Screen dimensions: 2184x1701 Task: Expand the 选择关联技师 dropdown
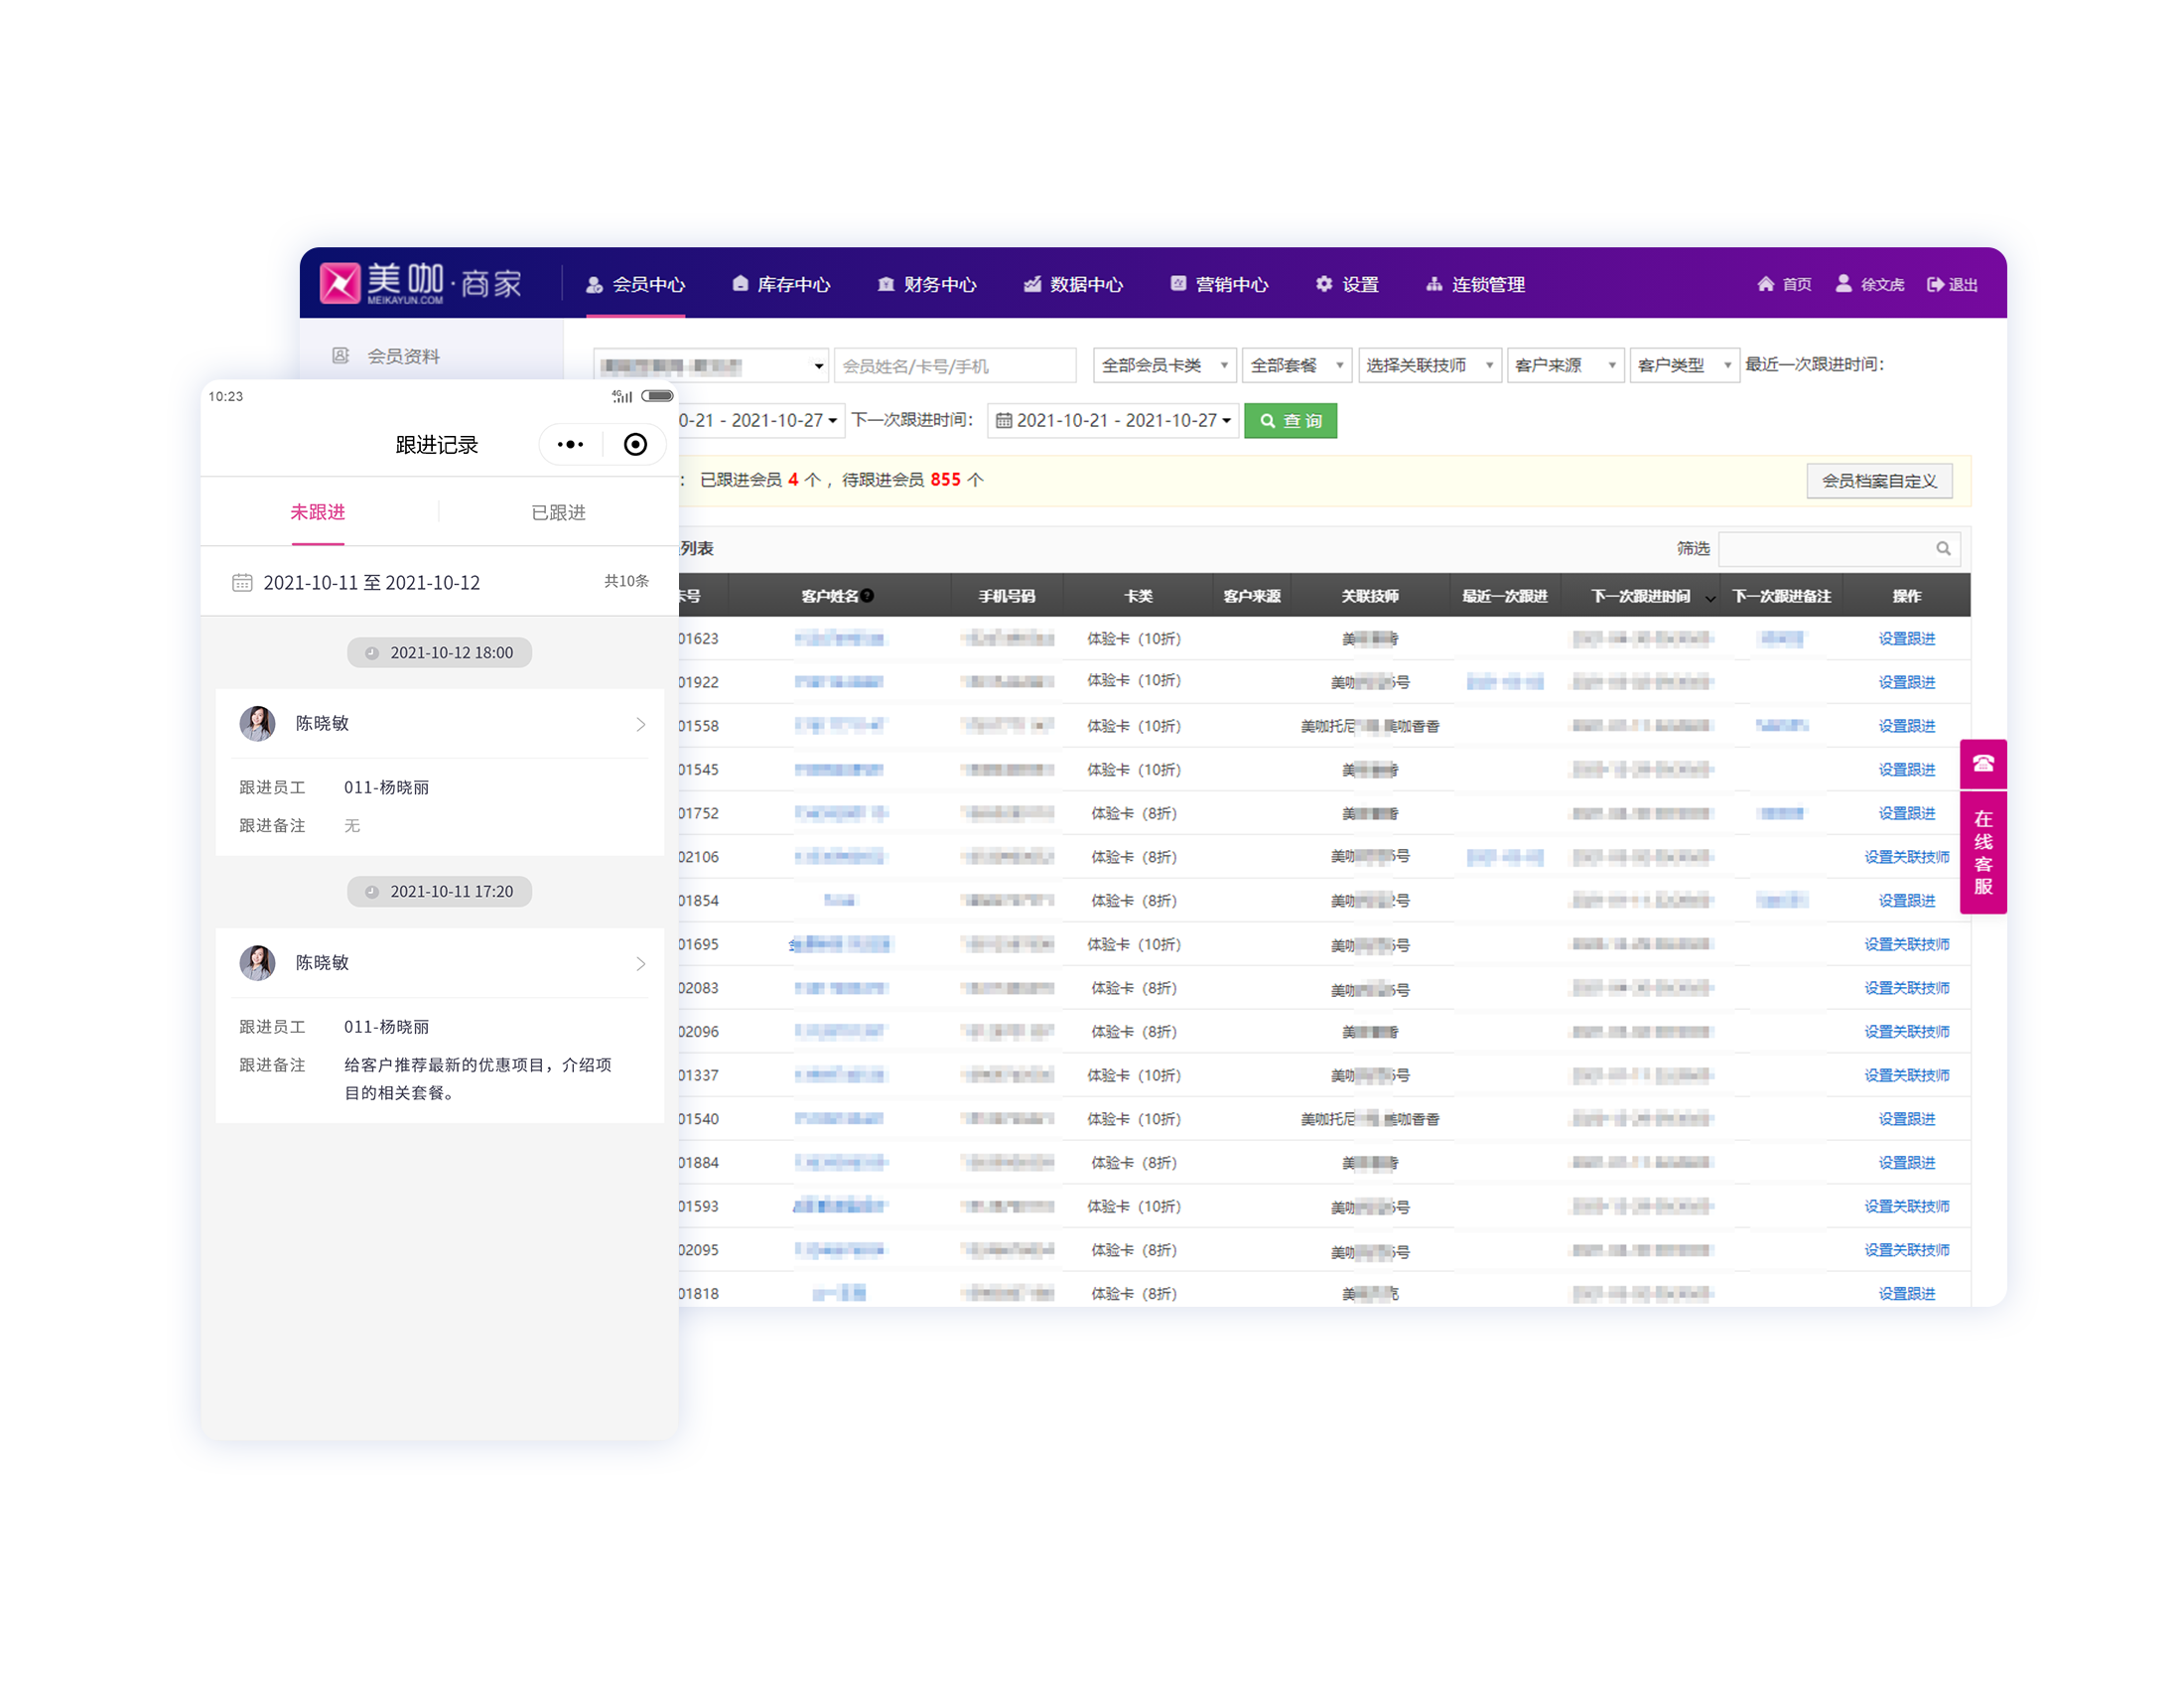[1429, 366]
